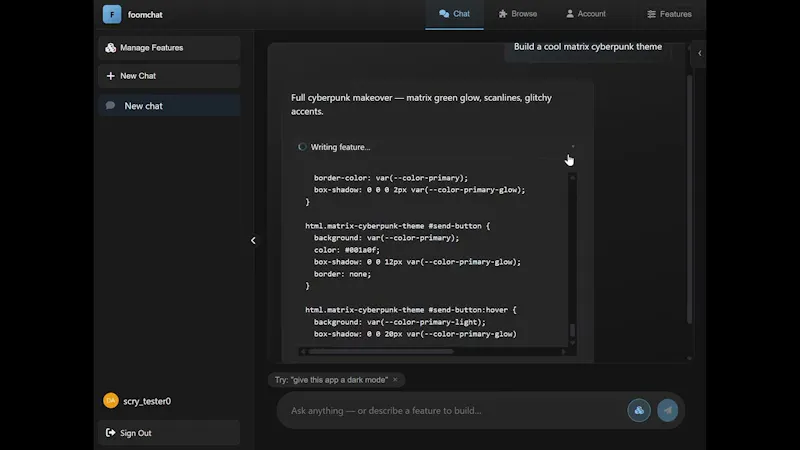Click the scry_tester0 username
The height and width of the screenshot is (450, 800).
click(x=147, y=401)
